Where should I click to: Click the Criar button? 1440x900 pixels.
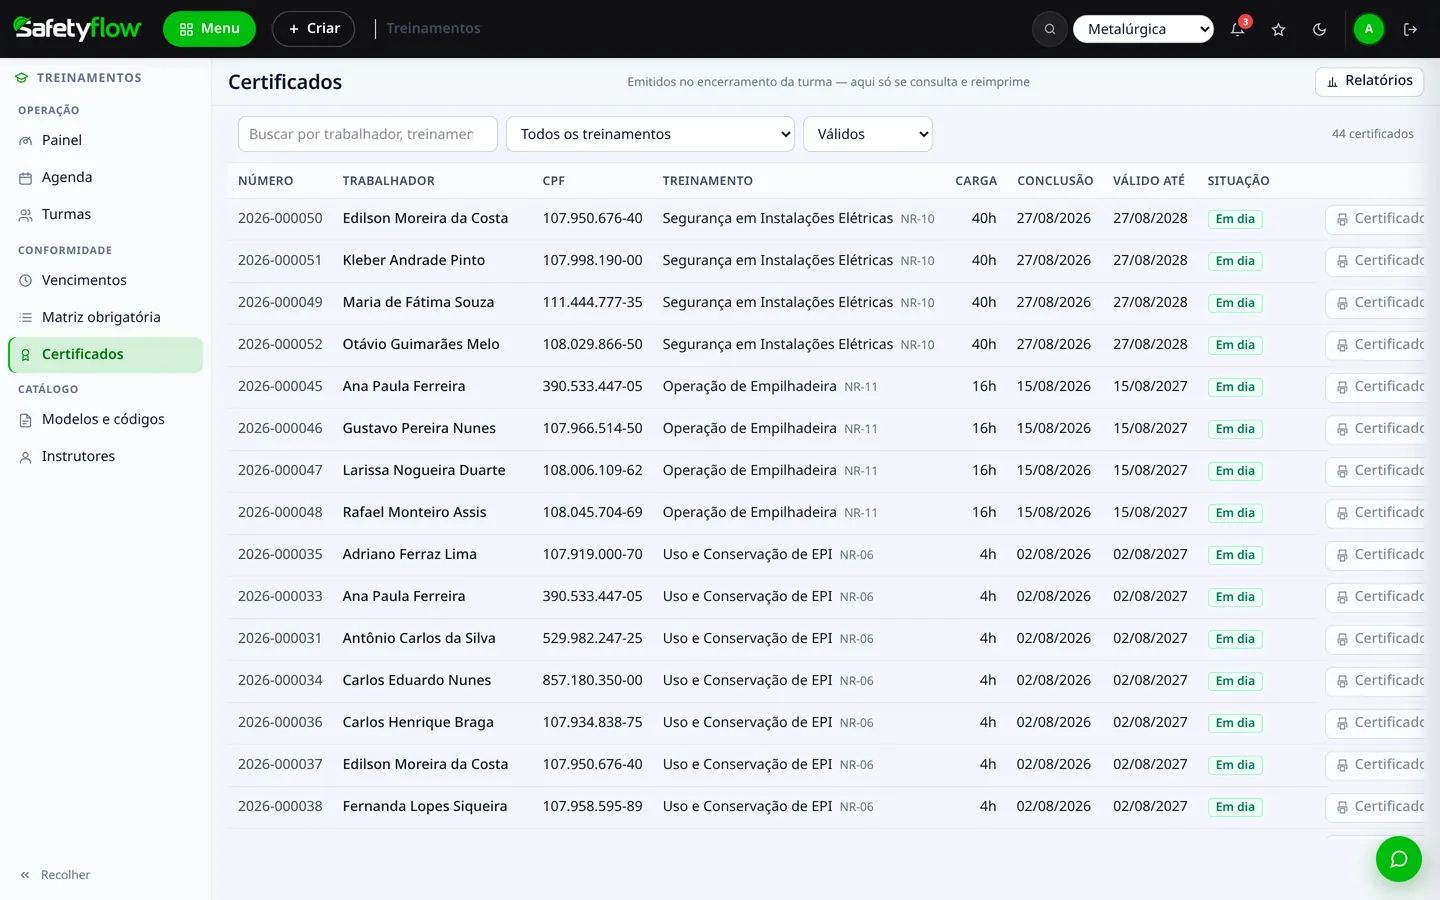tap(313, 29)
